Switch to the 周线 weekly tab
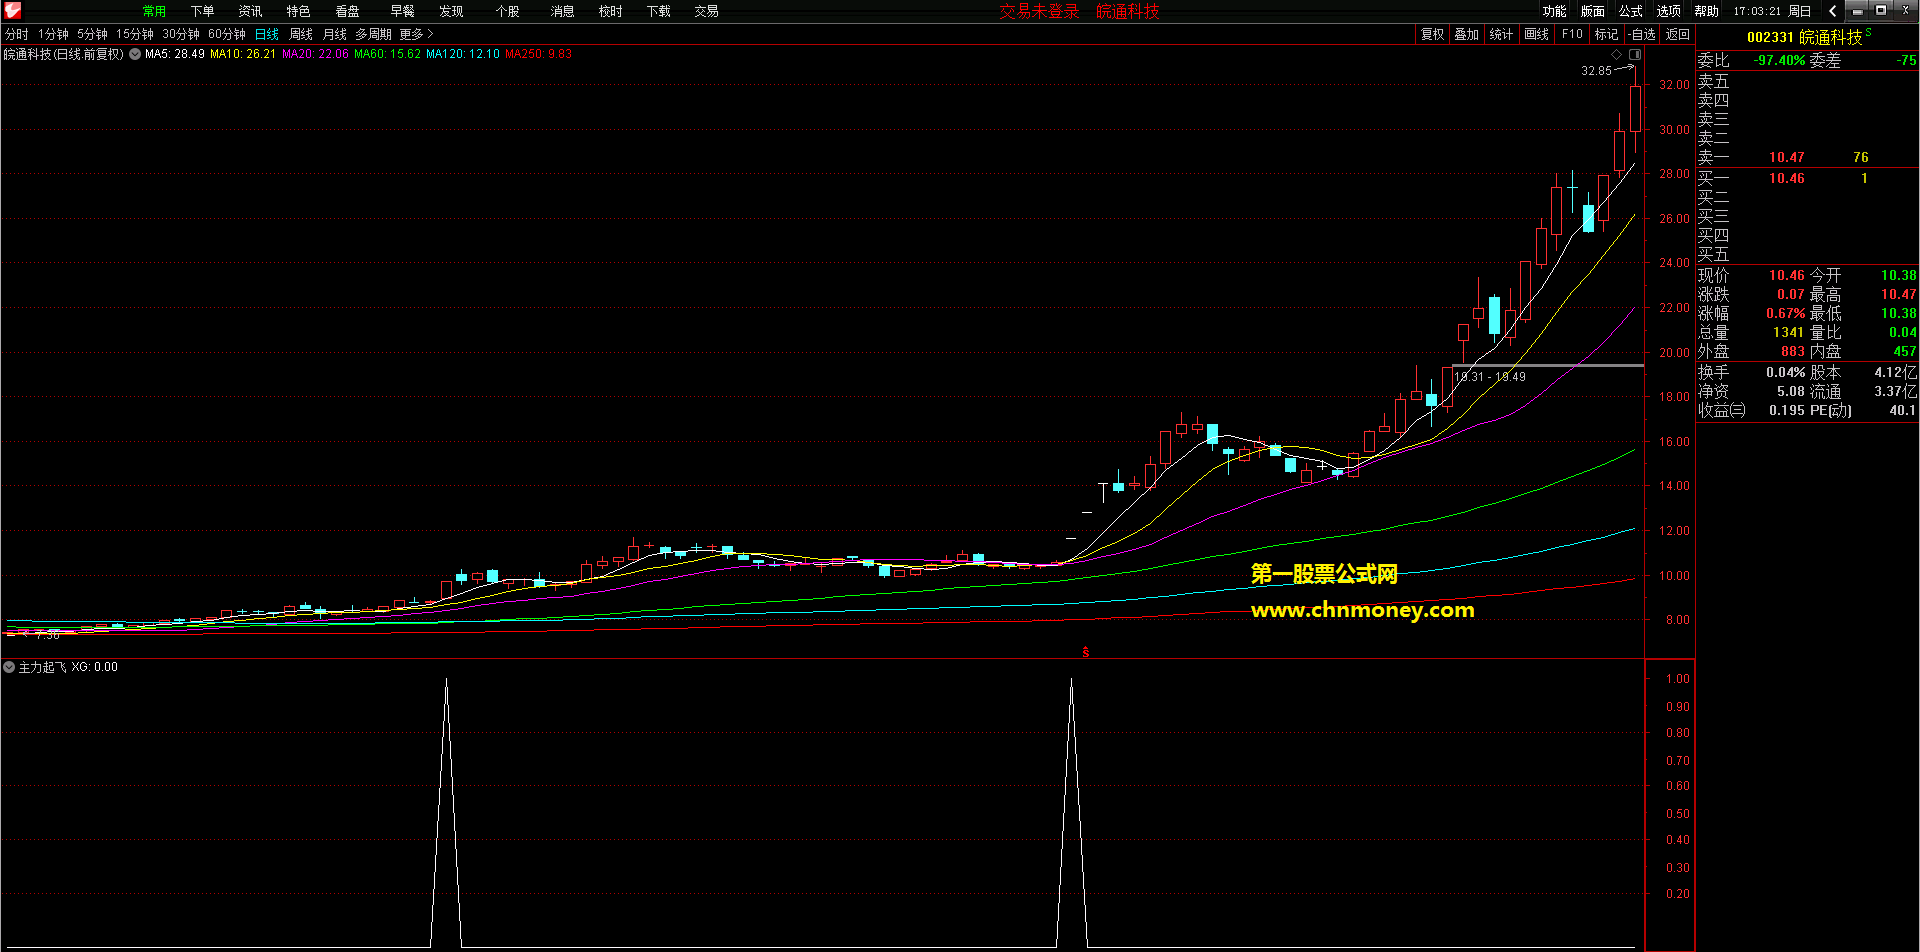 [x=301, y=34]
